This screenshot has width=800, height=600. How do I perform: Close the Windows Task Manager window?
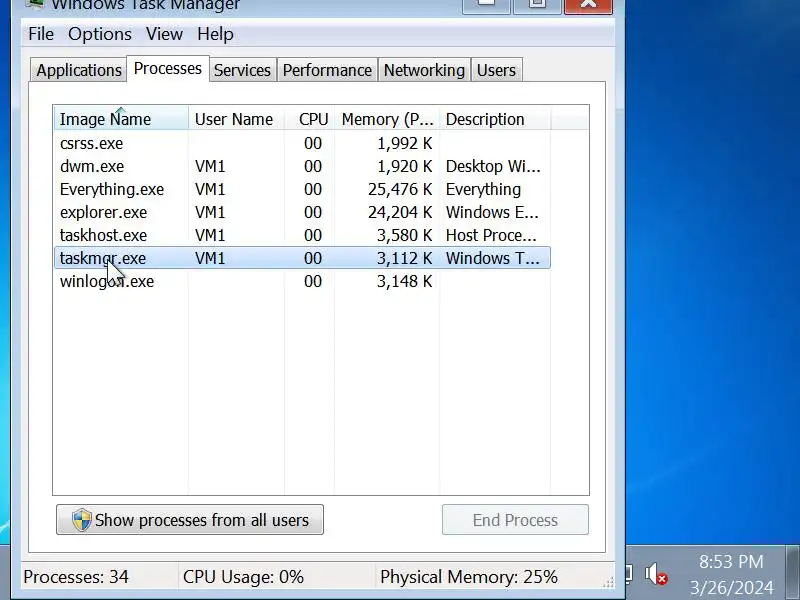[588, 5]
